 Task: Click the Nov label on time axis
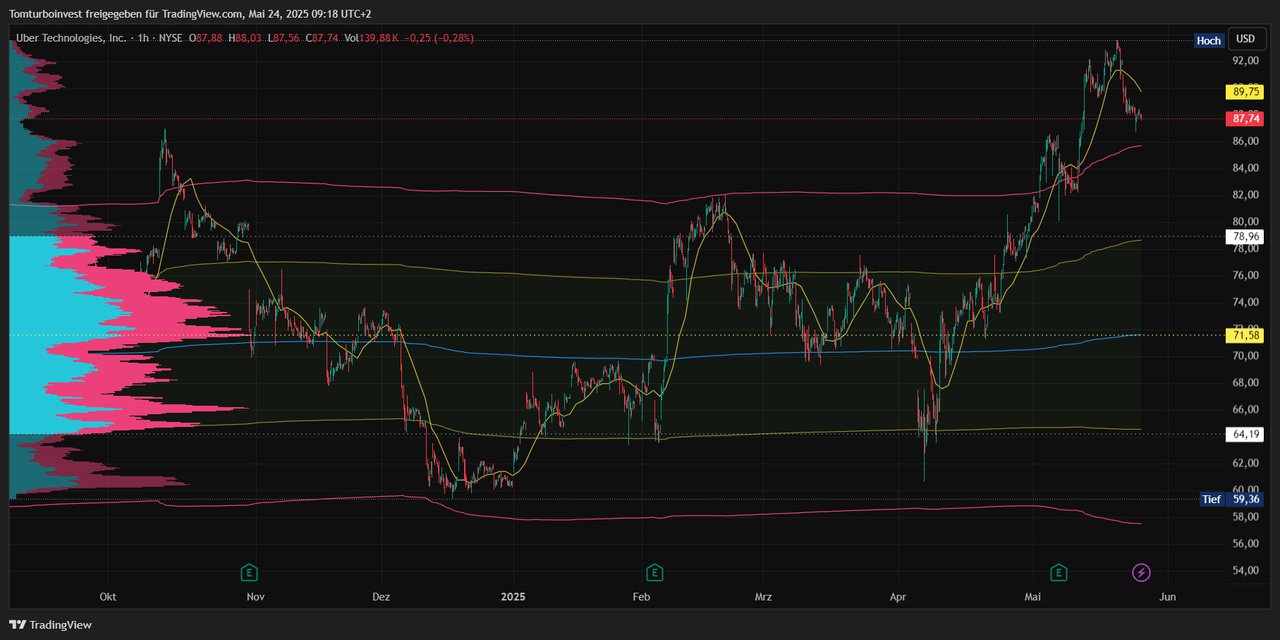(x=255, y=597)
